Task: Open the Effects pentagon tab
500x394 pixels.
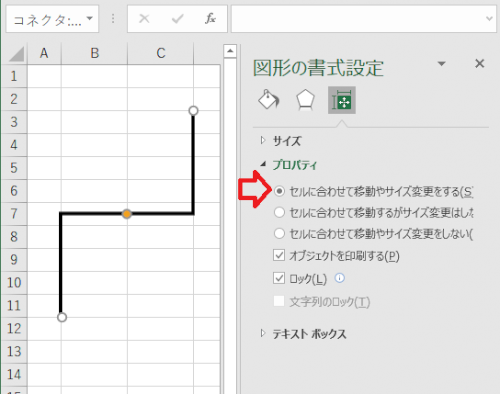Action: (305, 100)
